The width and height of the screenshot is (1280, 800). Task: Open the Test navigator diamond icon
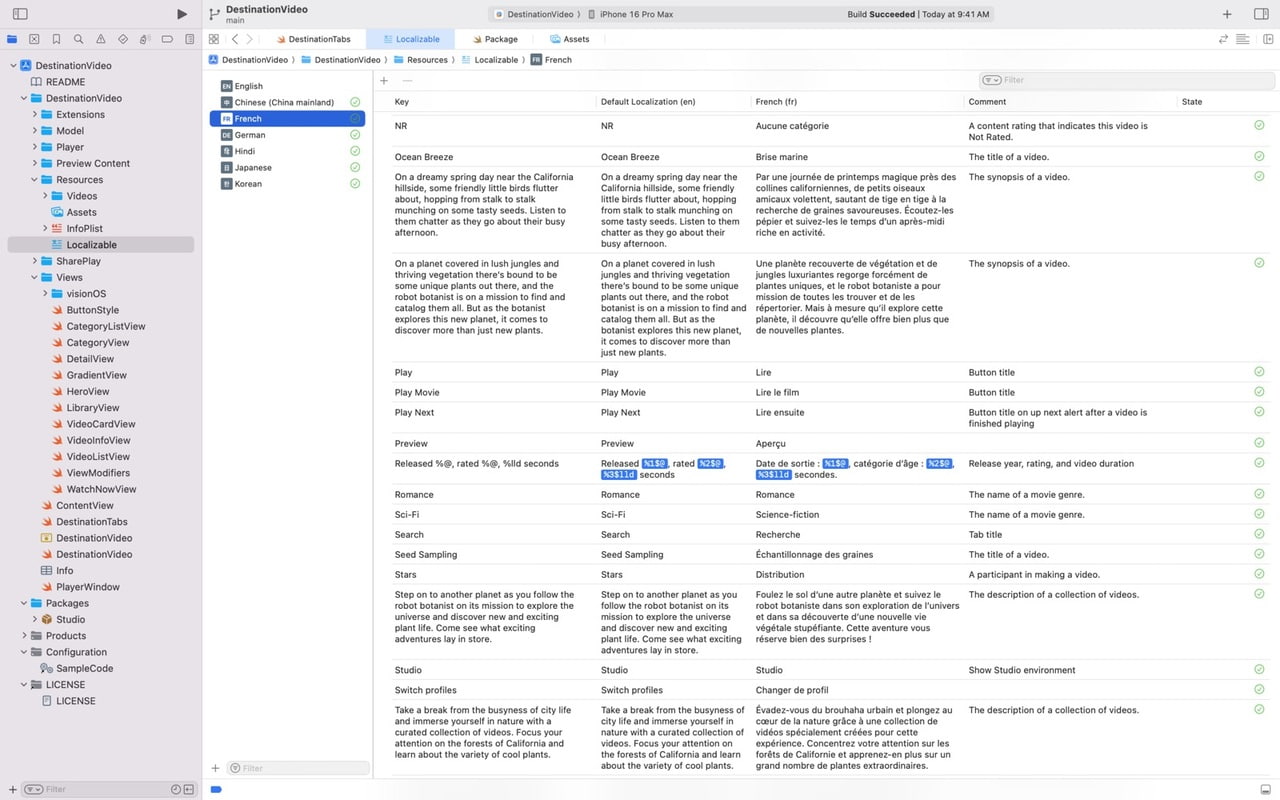pos(124,39)
